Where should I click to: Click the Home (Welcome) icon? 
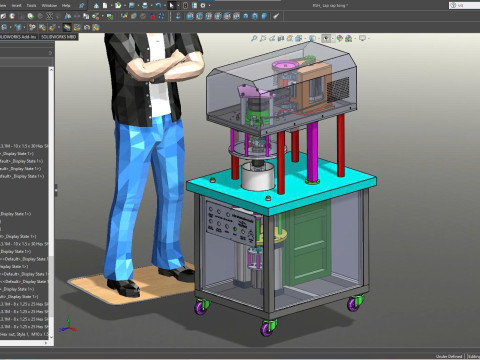[x=96, y=6]
